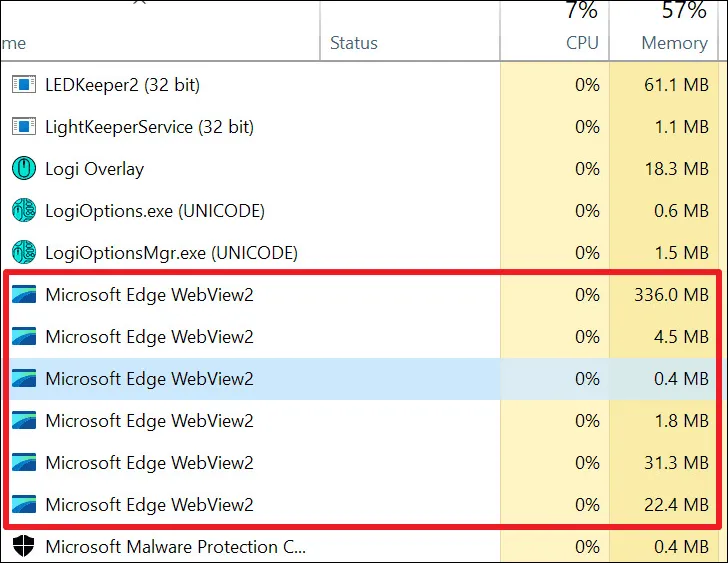Click the 336.0 MB memory value
The height and width of the screenshot is (563, 728).
(x=671, y=295)
